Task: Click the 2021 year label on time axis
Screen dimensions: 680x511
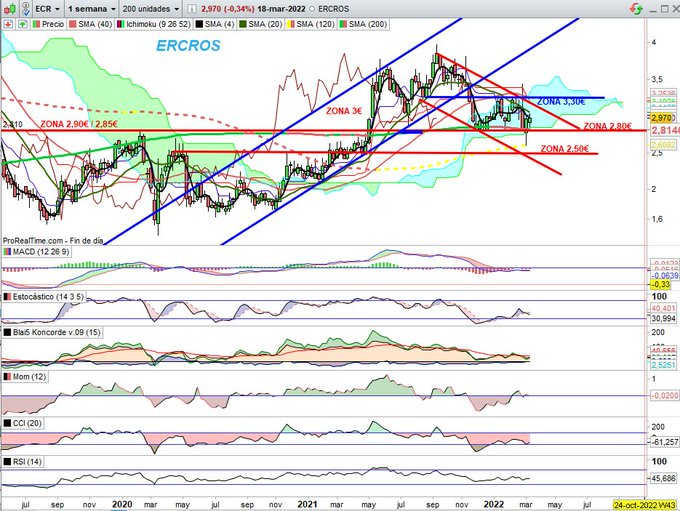Action: (307, 504)
